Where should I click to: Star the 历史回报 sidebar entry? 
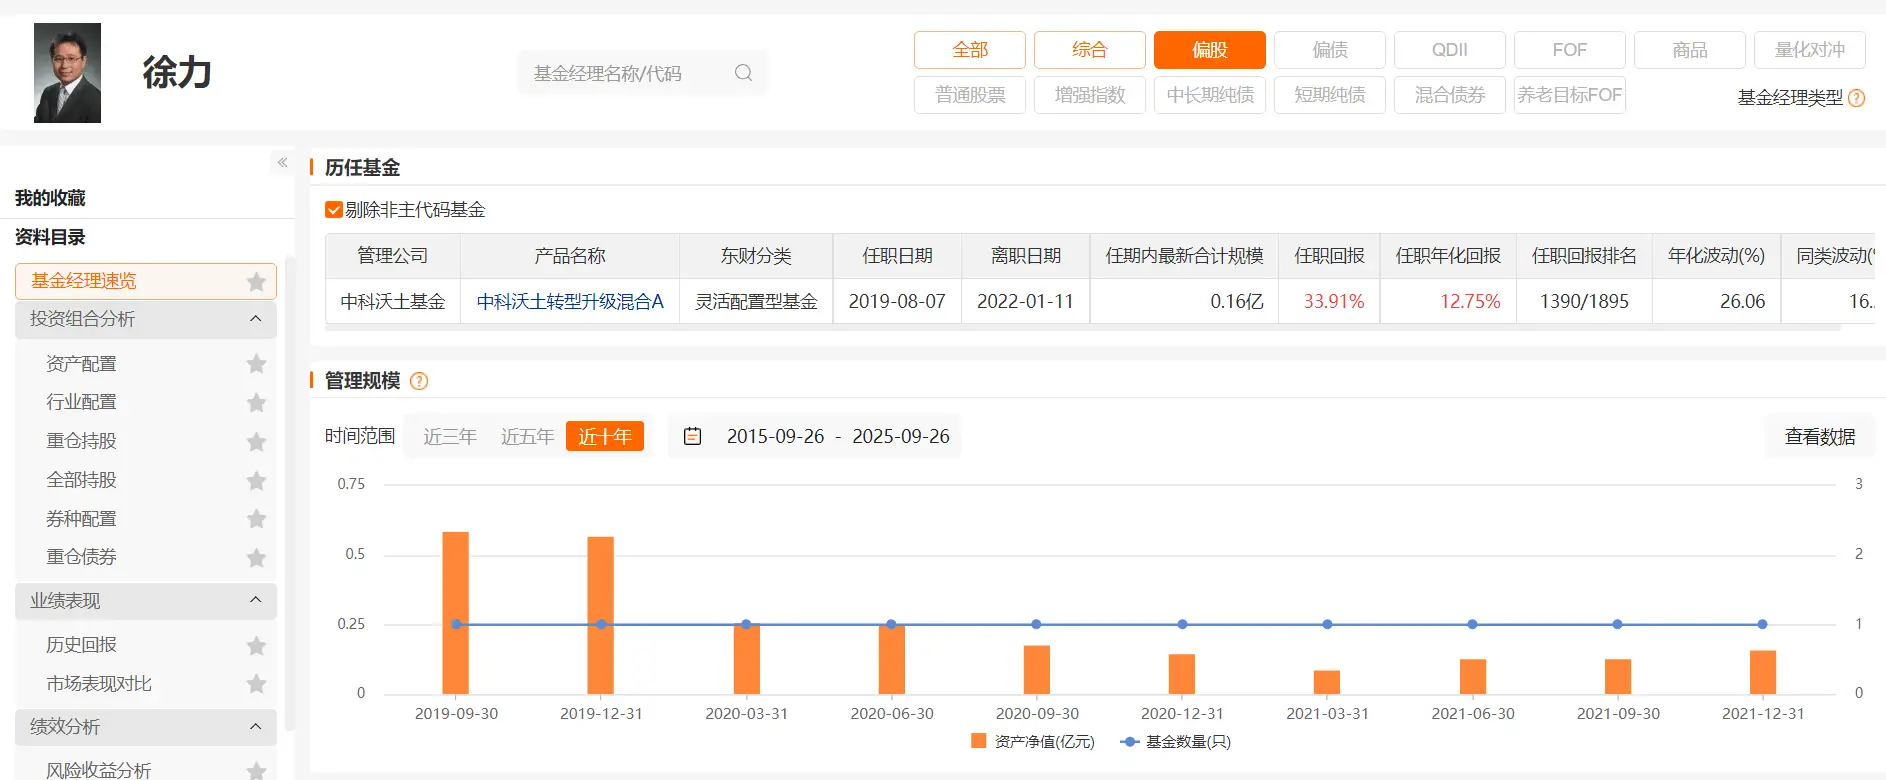pyautogui.click(x=256, y=646)
